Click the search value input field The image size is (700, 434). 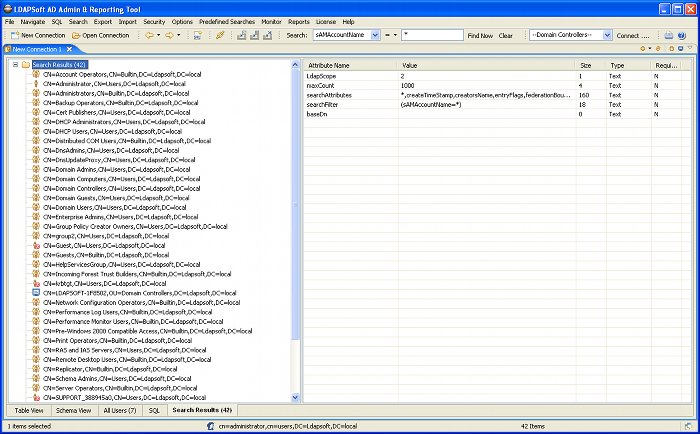pyautogui.click(x=430, y=35)
